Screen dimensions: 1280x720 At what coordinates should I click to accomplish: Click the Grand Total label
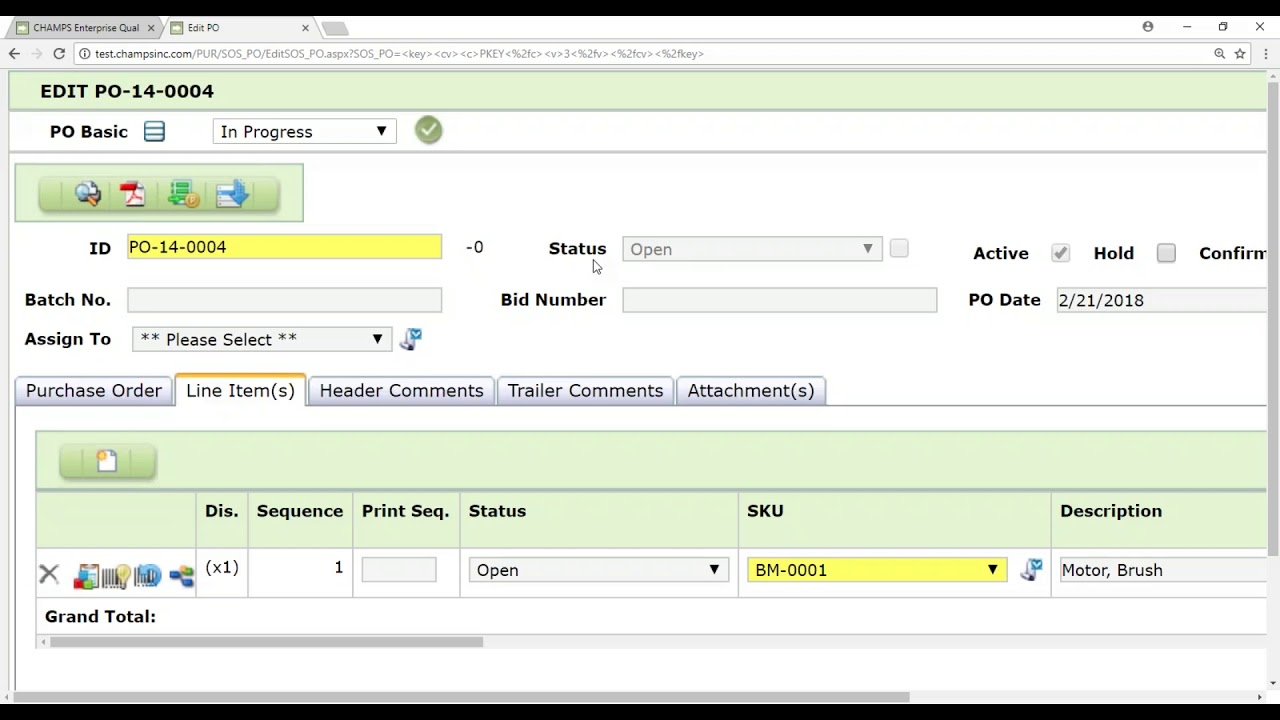click(100, 617)
